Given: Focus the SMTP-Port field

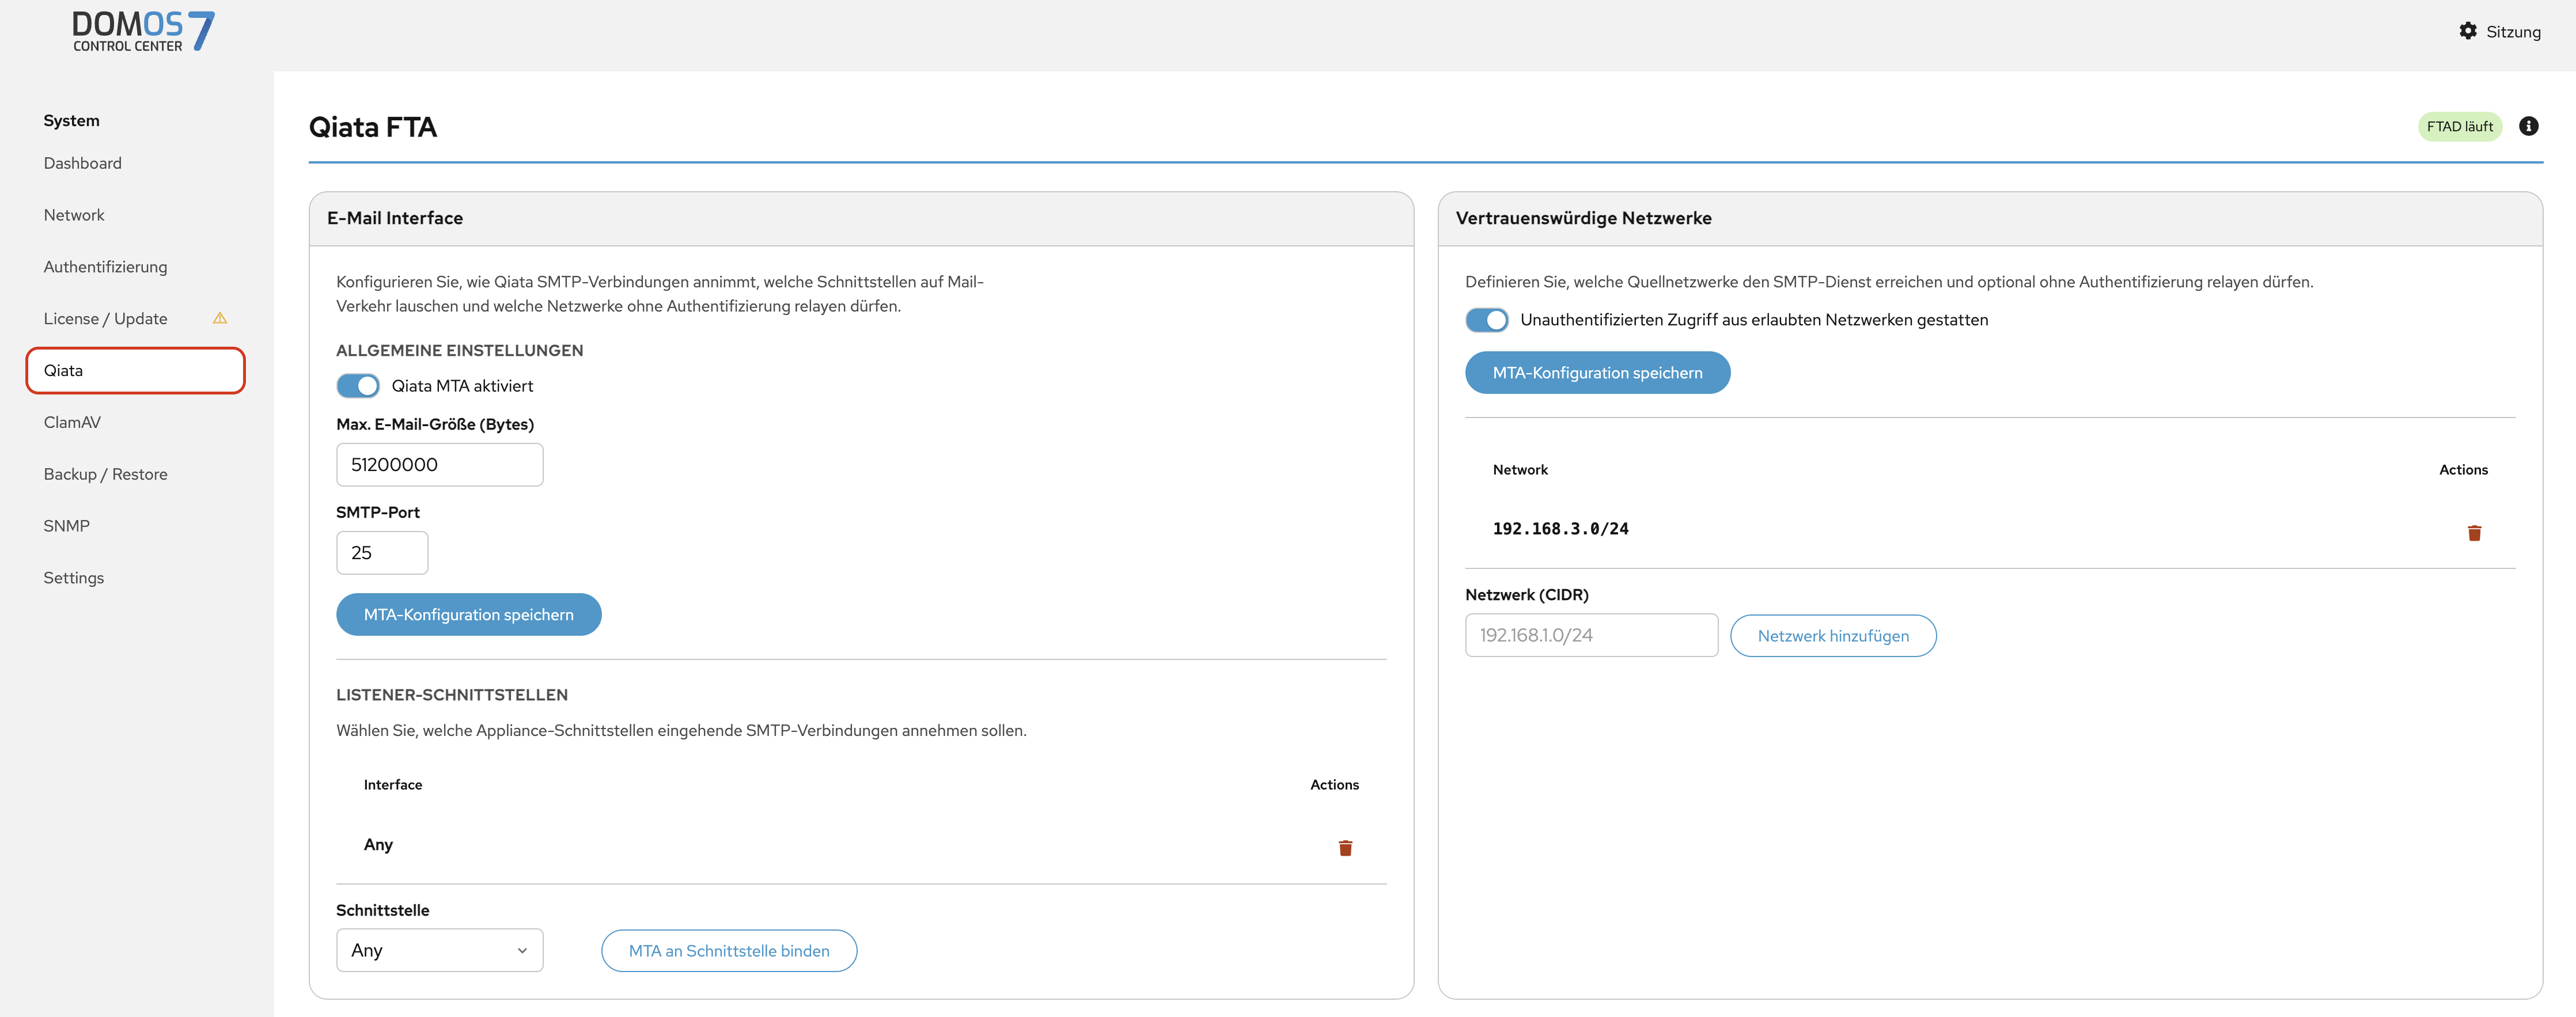Looking at the screenshot, I should coord(382,553).
